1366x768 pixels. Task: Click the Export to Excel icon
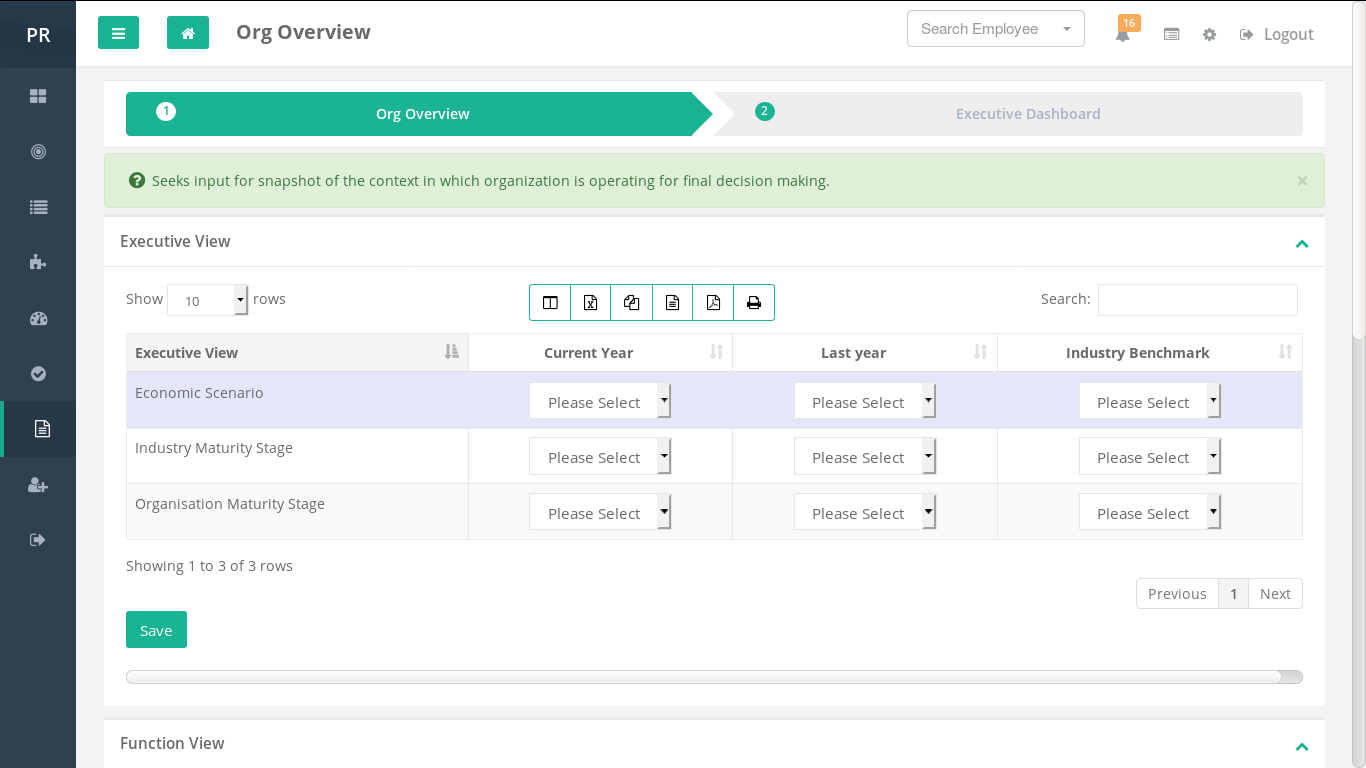tap(590, 303)
